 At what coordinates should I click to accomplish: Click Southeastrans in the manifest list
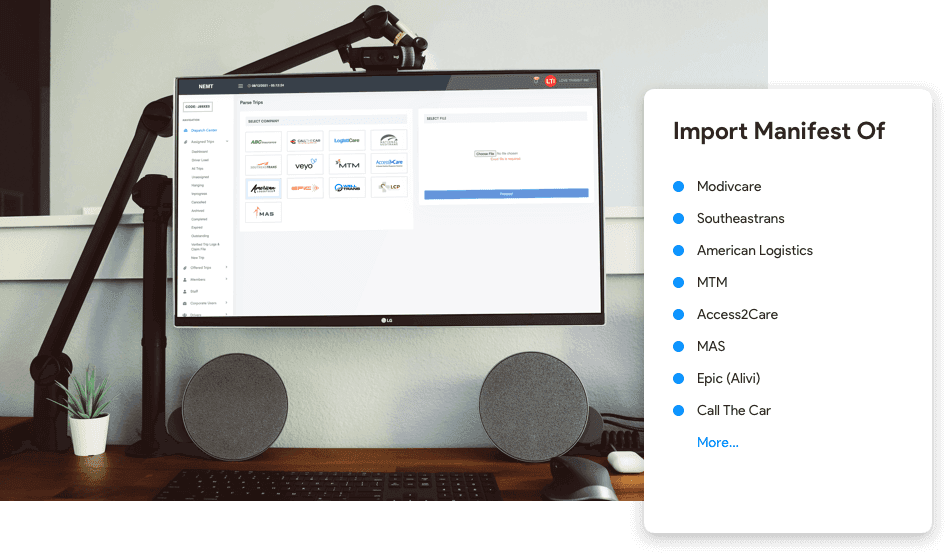coord(741,218)
